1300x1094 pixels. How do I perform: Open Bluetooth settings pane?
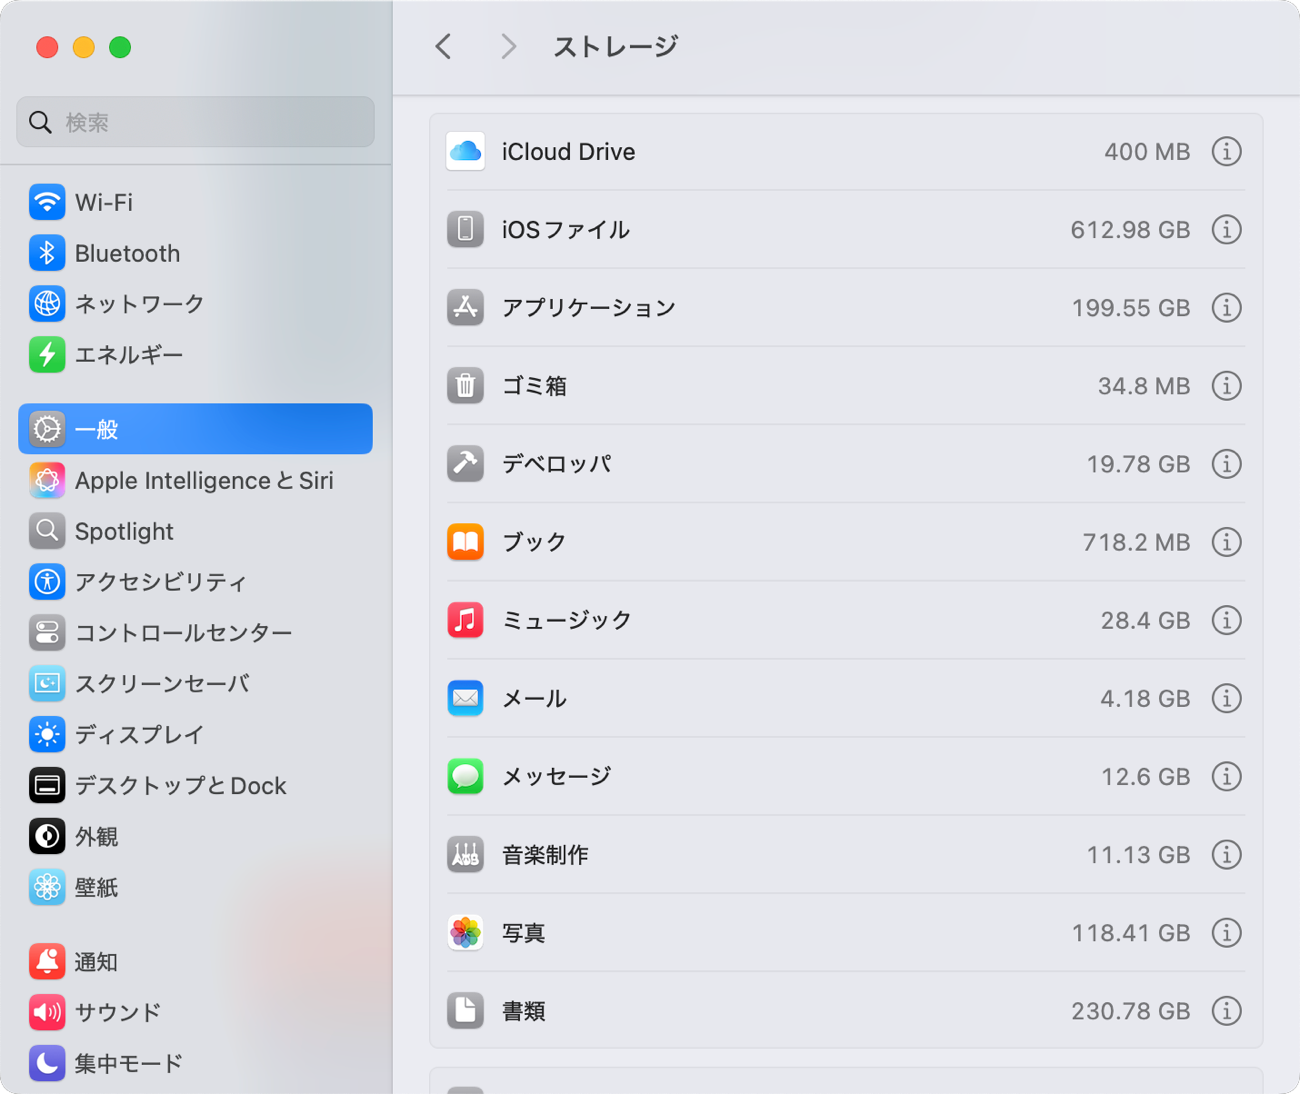[x=195, y=253]
